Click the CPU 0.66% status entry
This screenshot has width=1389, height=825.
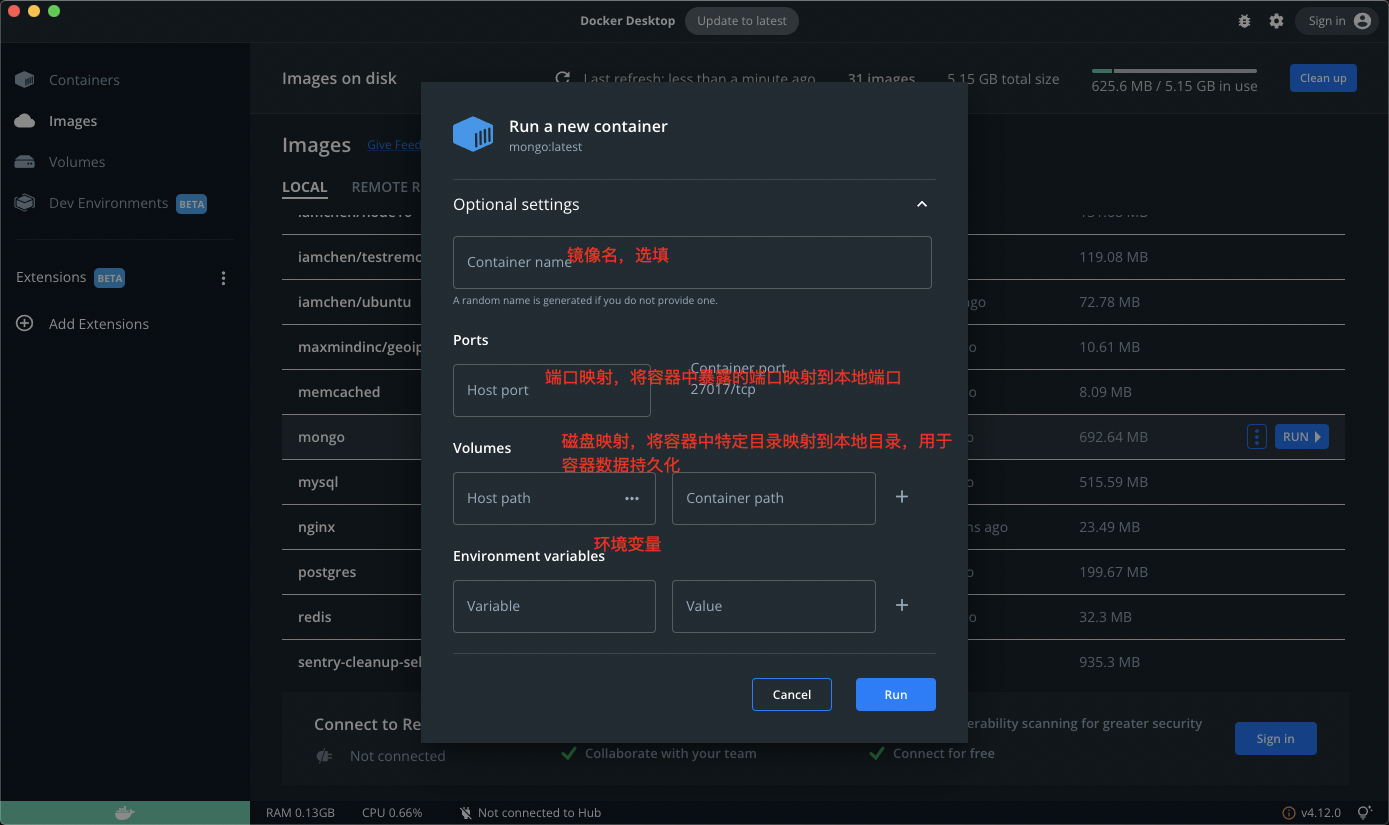coord(392,813)
